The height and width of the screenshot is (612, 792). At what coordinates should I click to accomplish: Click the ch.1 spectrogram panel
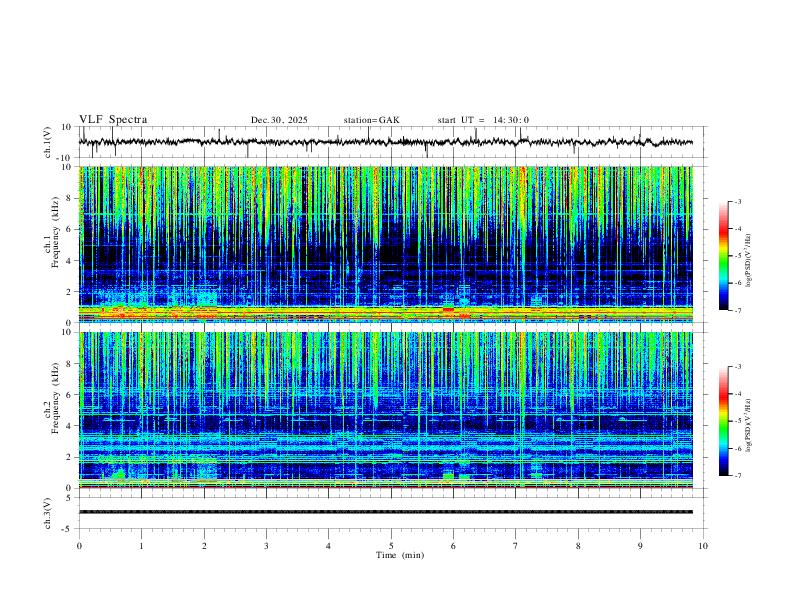(386, 244)
